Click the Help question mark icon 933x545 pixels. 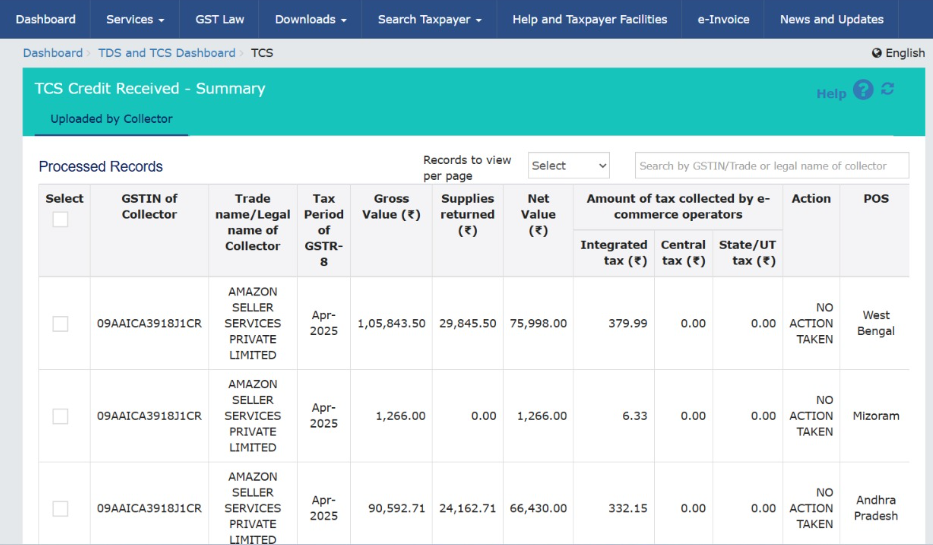click(x=863, y=91)
